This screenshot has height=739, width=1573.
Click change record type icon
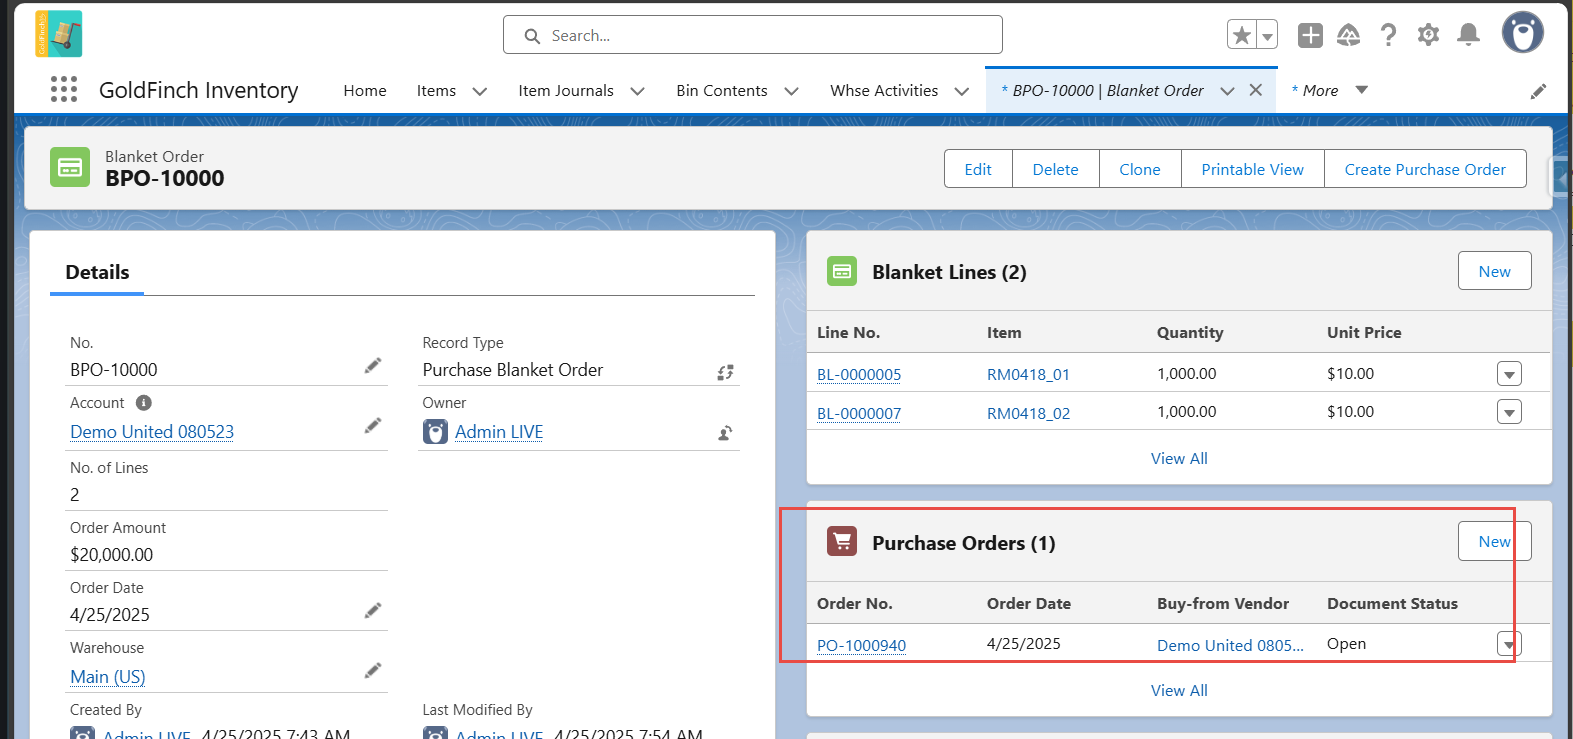(726, 372)
